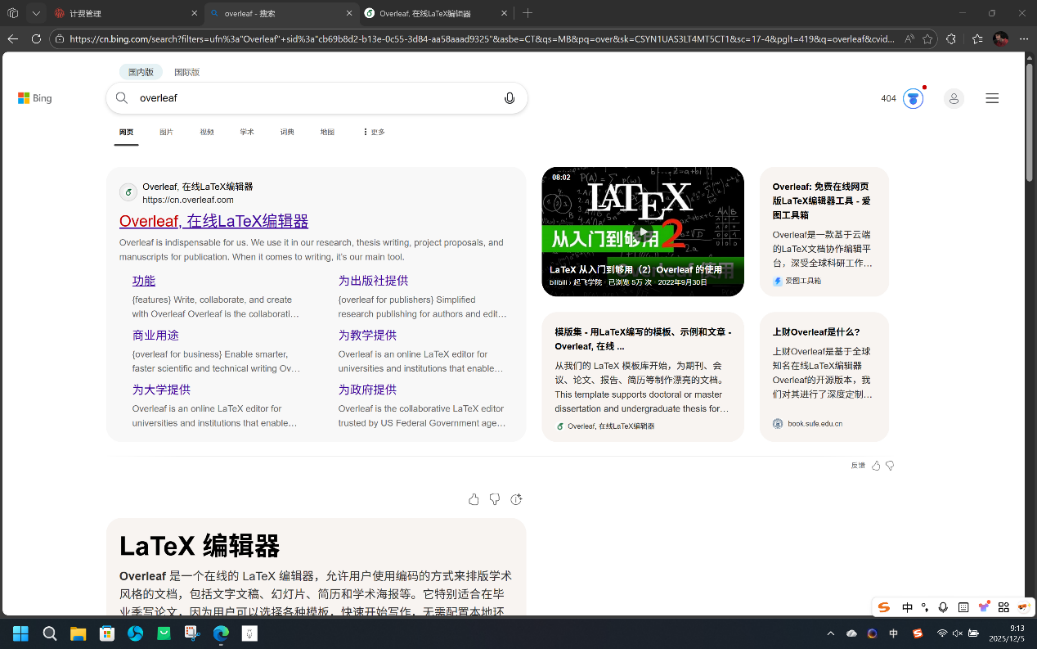Open the Bing hamburger menu
Screen dimensions: 1037x649
pyautogui.click(x=991, y=98)
